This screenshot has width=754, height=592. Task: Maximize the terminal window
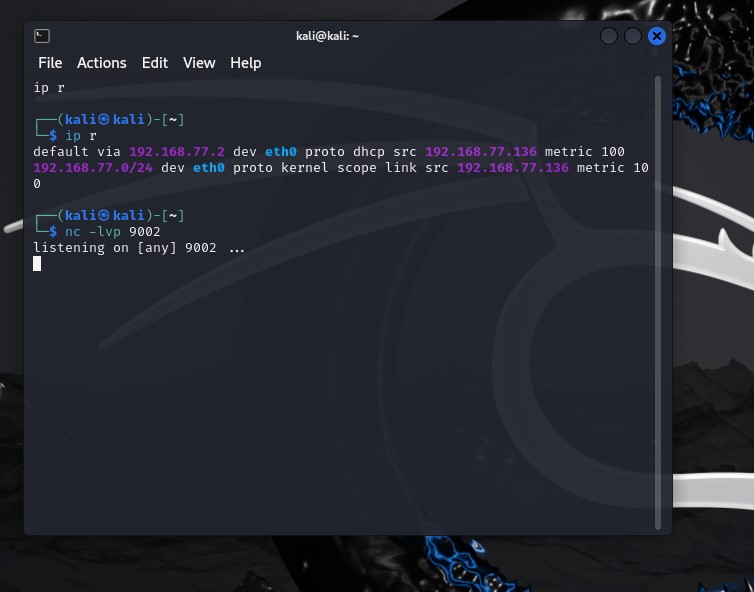[633, 36]
